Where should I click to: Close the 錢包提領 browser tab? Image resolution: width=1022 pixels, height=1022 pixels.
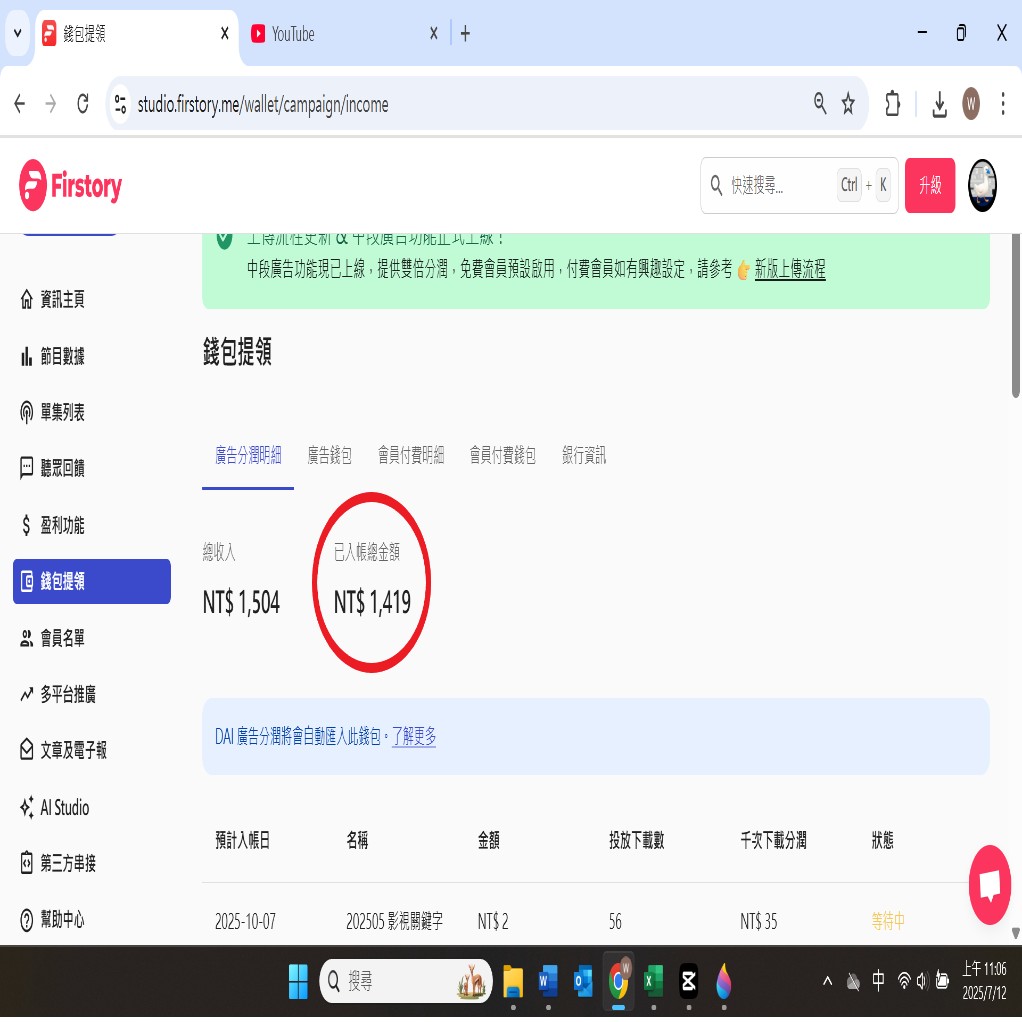coord(225,33)
